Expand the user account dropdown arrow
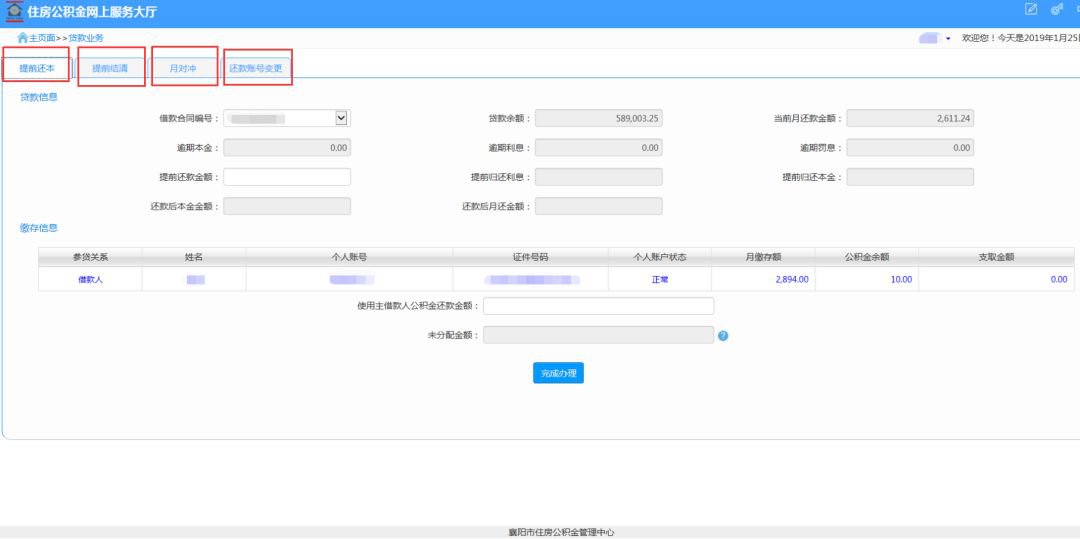The height and width of the screenshot is (539, 1080). (x=947, y=38)
